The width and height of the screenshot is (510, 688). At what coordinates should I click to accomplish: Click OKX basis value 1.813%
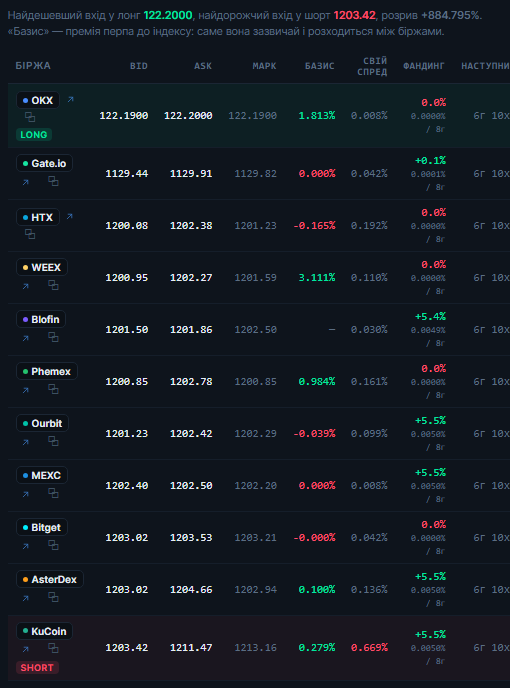coord(317,115)
